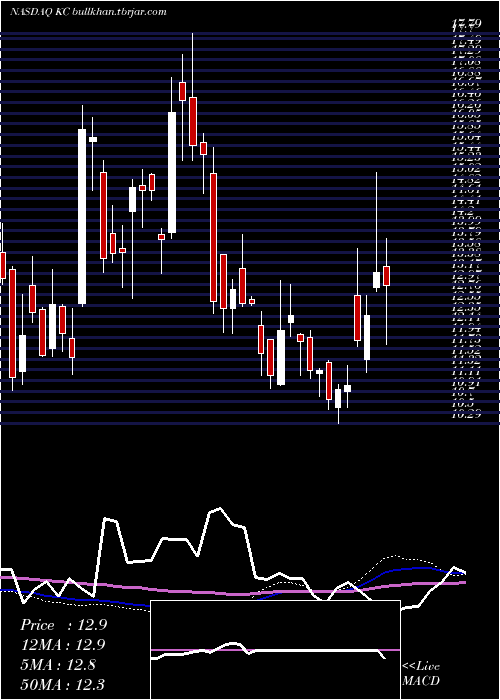The height and width of the screenshot is (700, 500).
Task: Click the NASDAQ KC bullkhan.tbrjar.com title
Action: (x=88, y=12)
